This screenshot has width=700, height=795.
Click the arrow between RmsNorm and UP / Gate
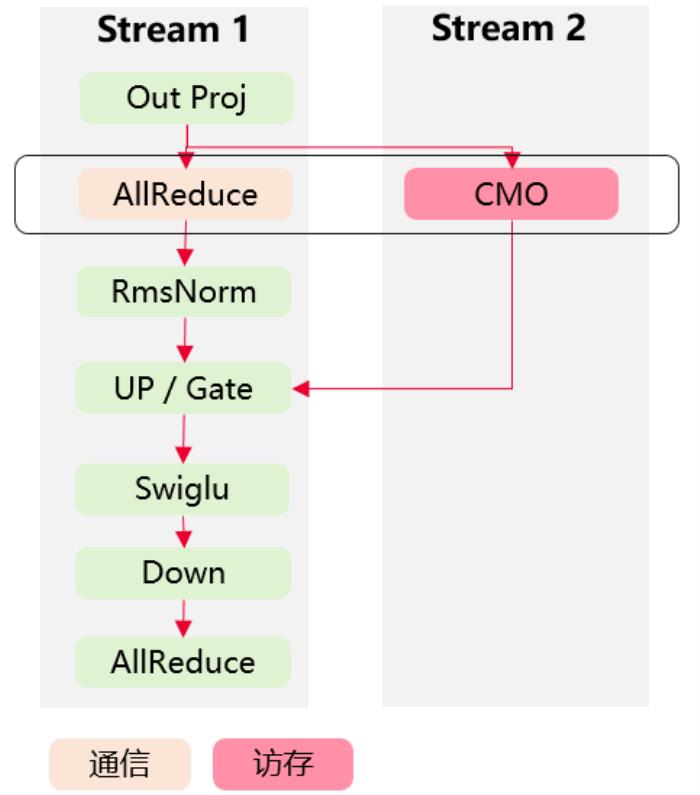point(184,340)
